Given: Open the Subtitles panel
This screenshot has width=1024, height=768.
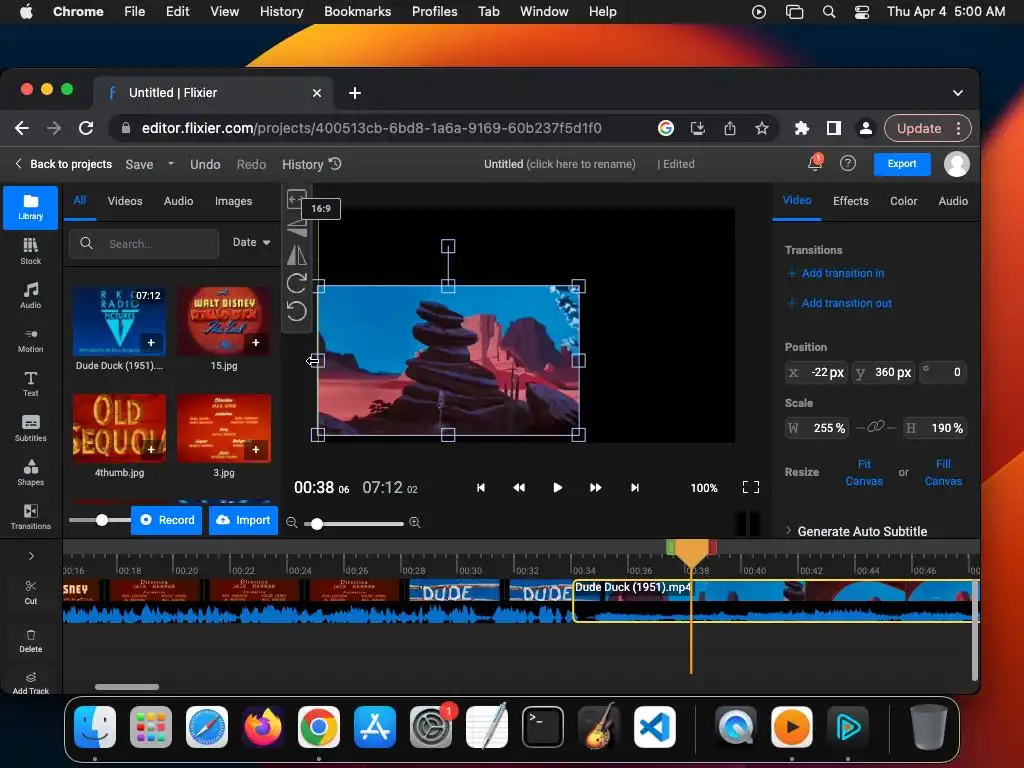Looking at the screenshot, I should [x=30, y=428].
